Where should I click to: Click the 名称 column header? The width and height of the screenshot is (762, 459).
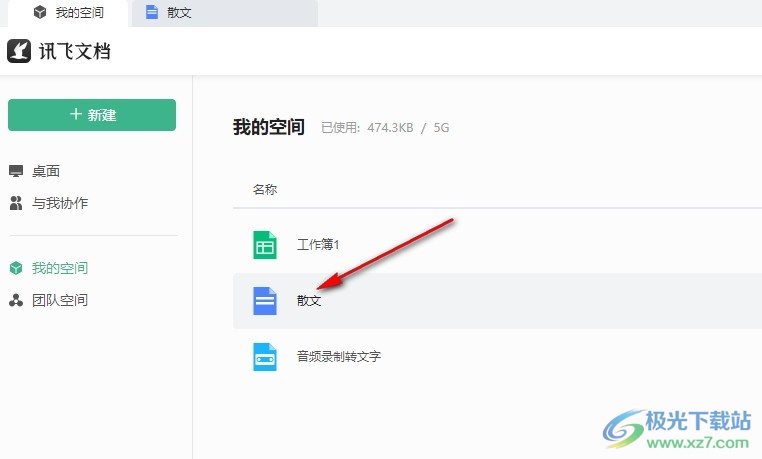click(x=265, y=189)
